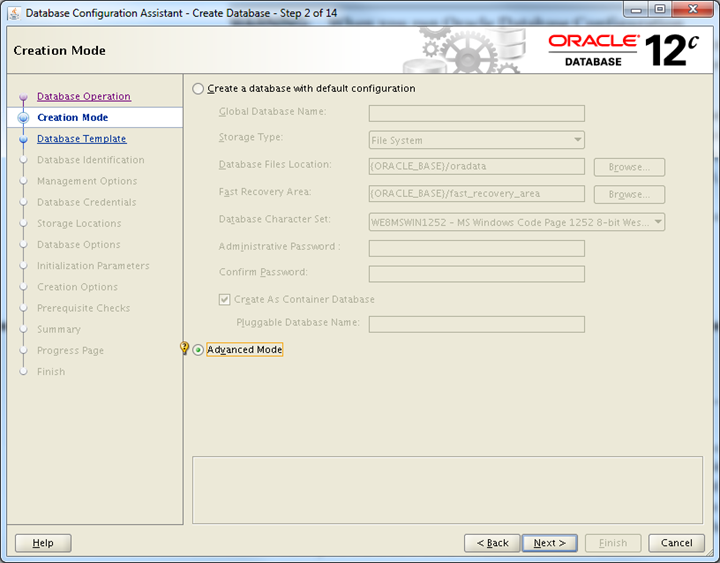The height and width of the screenshot is (563, 720).
Task: Click the Next button
Action: click(550, 543)
